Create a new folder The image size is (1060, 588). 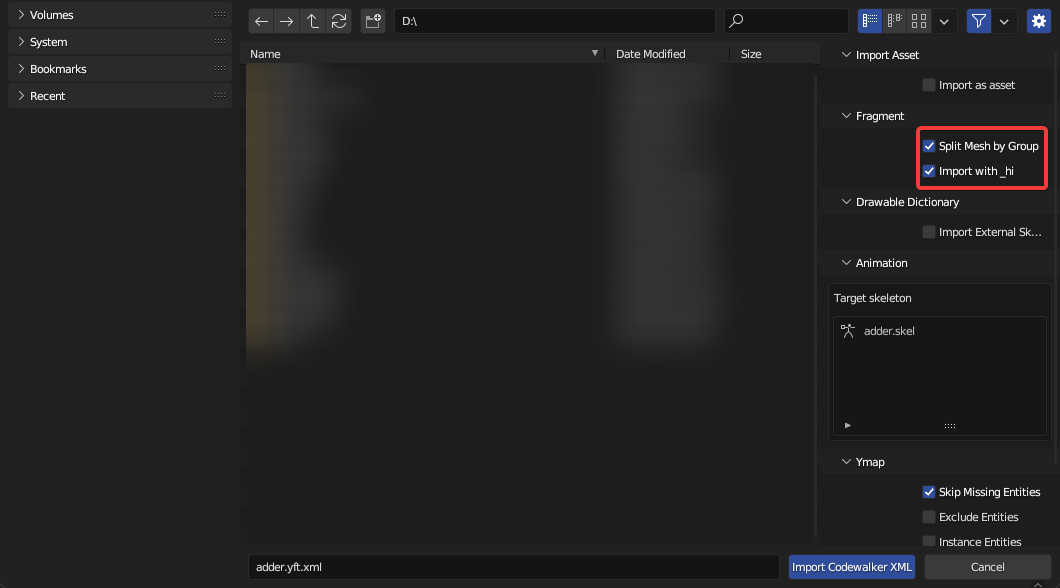tap(373, 21)
